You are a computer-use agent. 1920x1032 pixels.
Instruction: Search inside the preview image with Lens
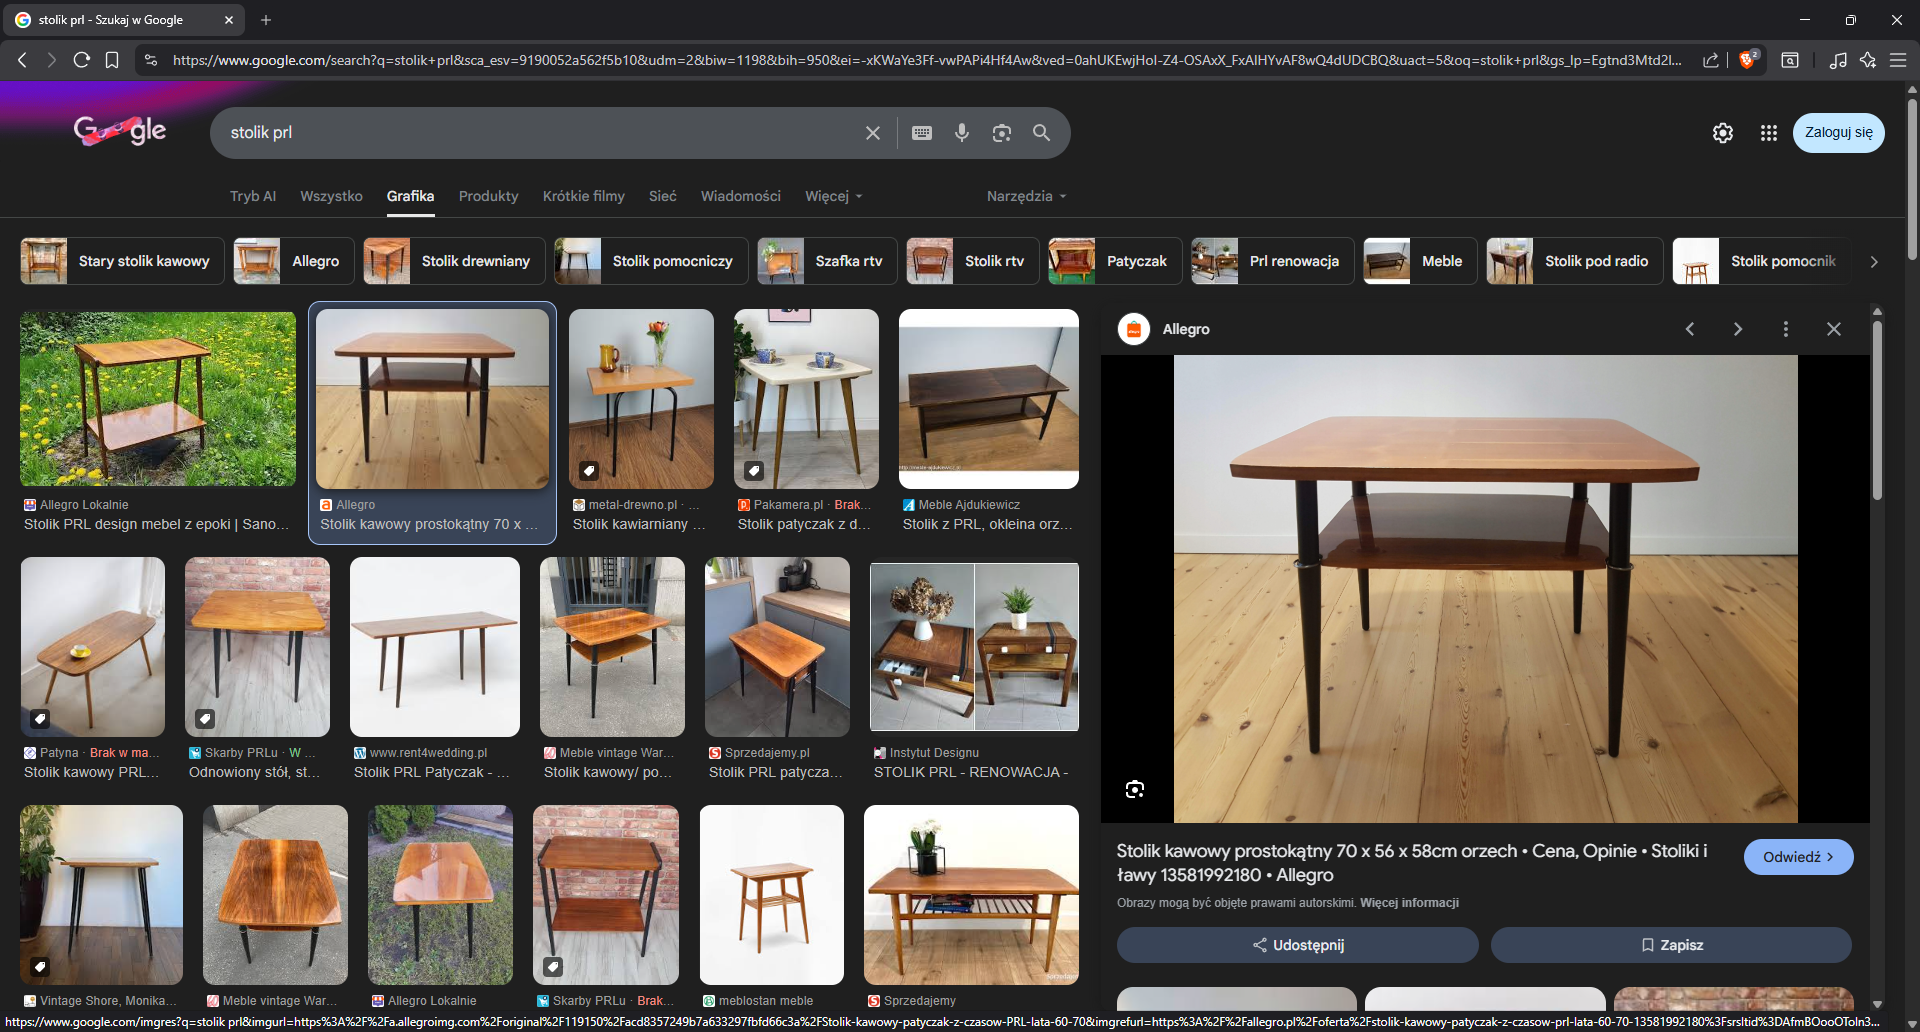[x=1134, y=789]
